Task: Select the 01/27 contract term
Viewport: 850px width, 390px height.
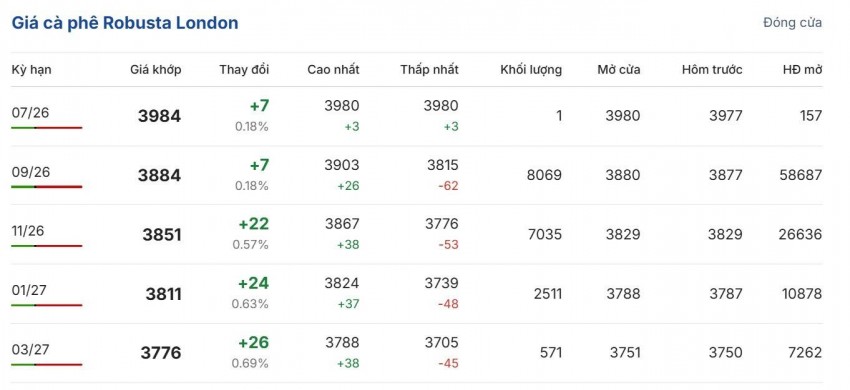Action: pos(29,290)
